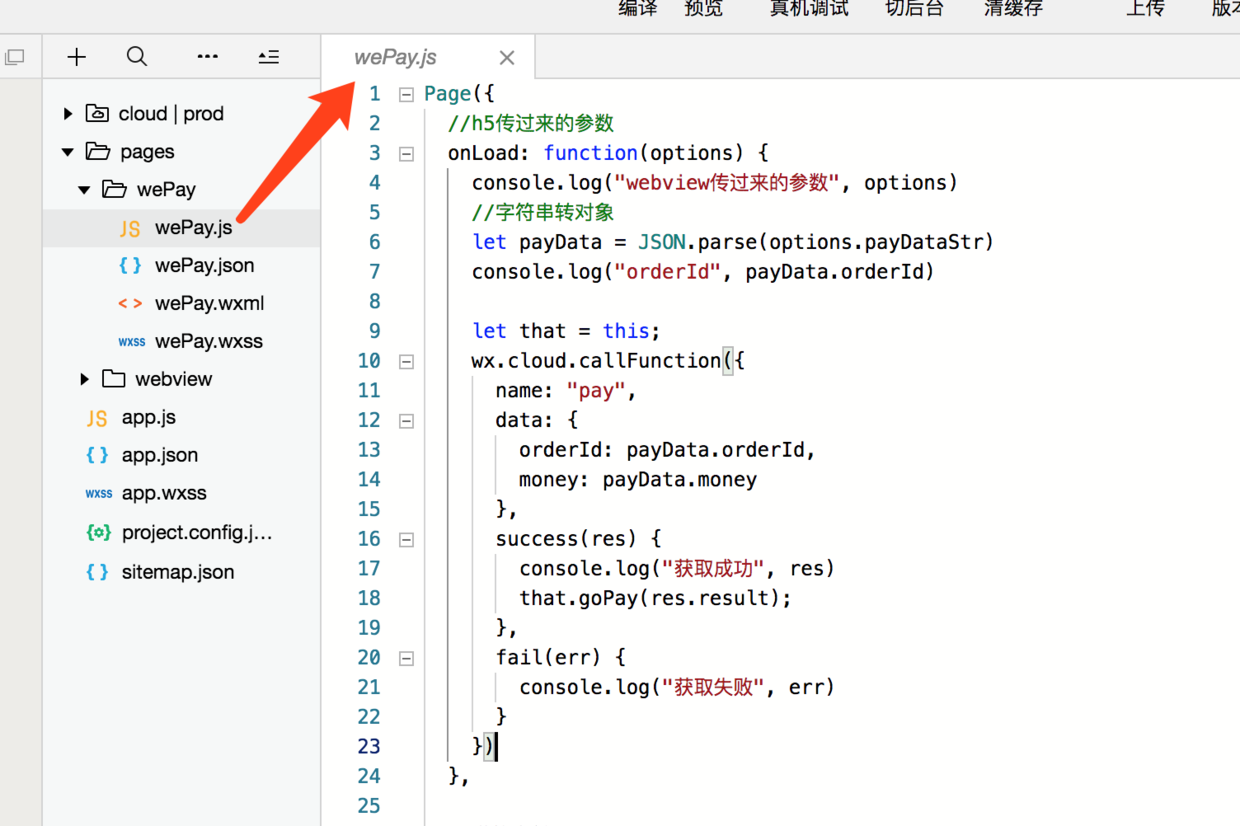
Task: Click the "获取失败" string on line 21
Action: pyautogui.click(x=715, y=687)
